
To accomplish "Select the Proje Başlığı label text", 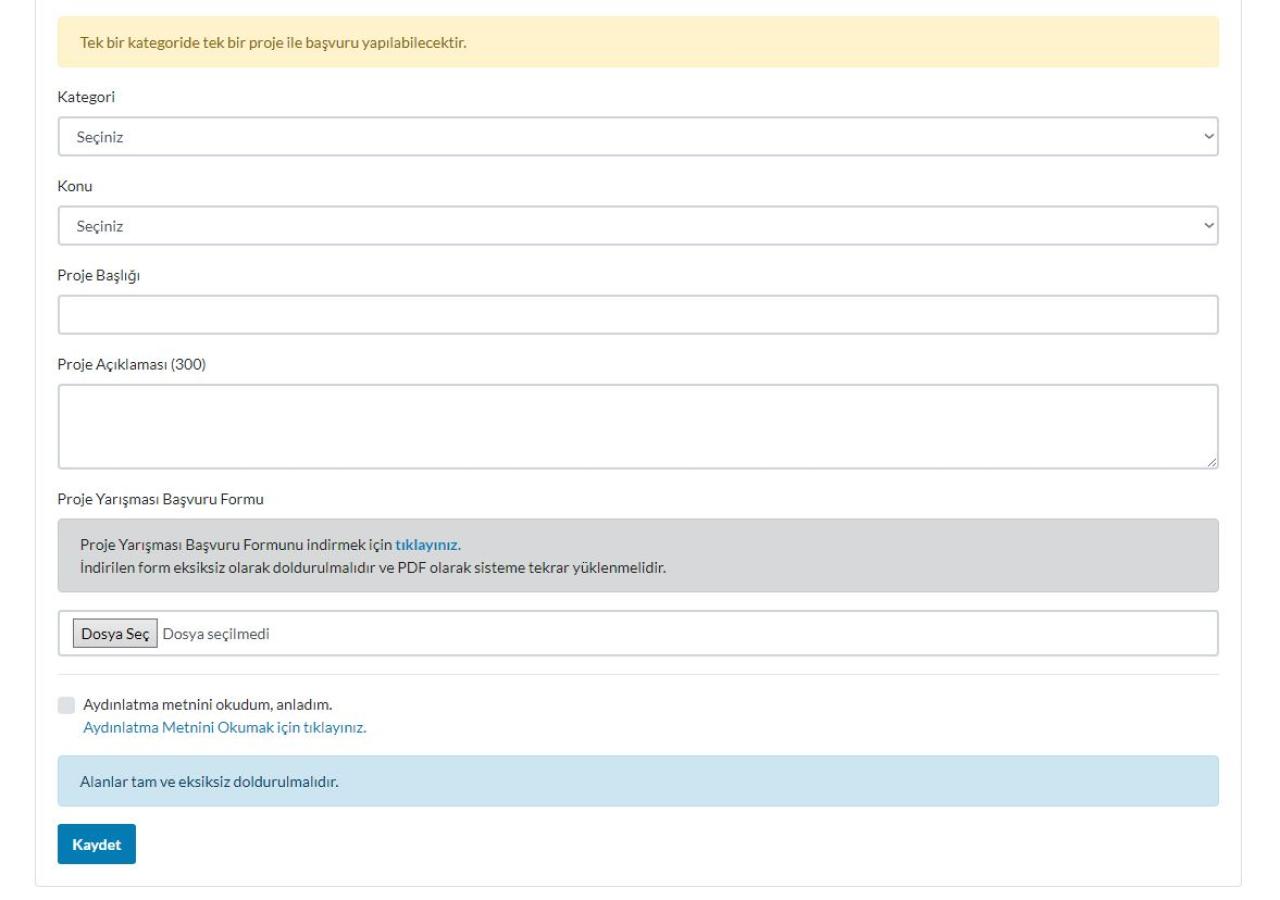I will 99,275.
